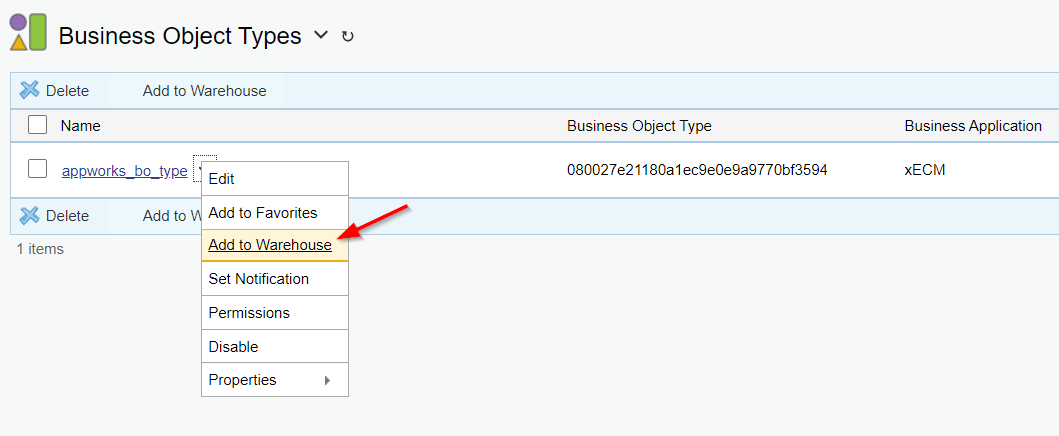The image size is (1059, 436).
Task: Open the appworks_bo_type link
Action: point(124,171)
